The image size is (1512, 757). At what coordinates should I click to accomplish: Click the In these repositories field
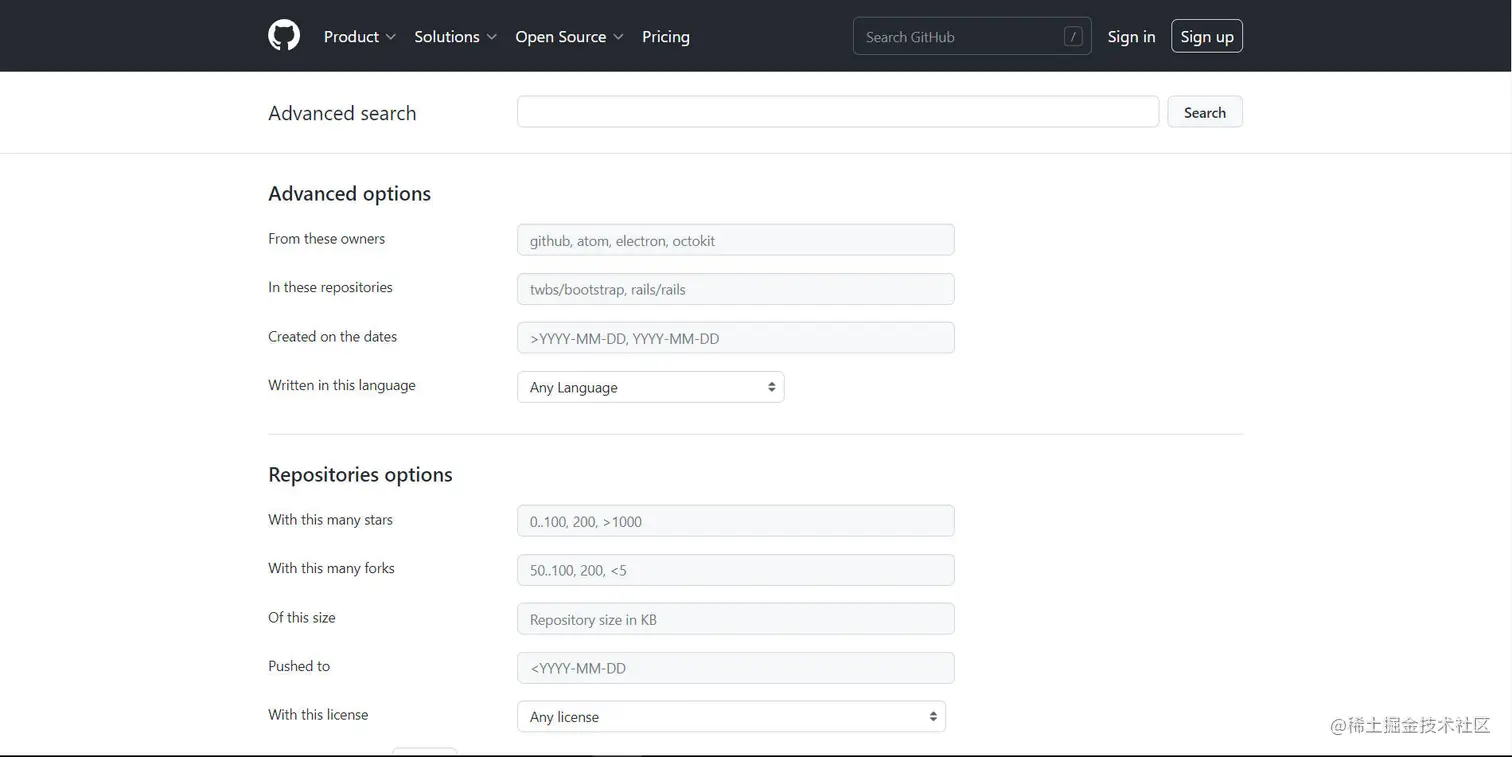coord(735,289)
